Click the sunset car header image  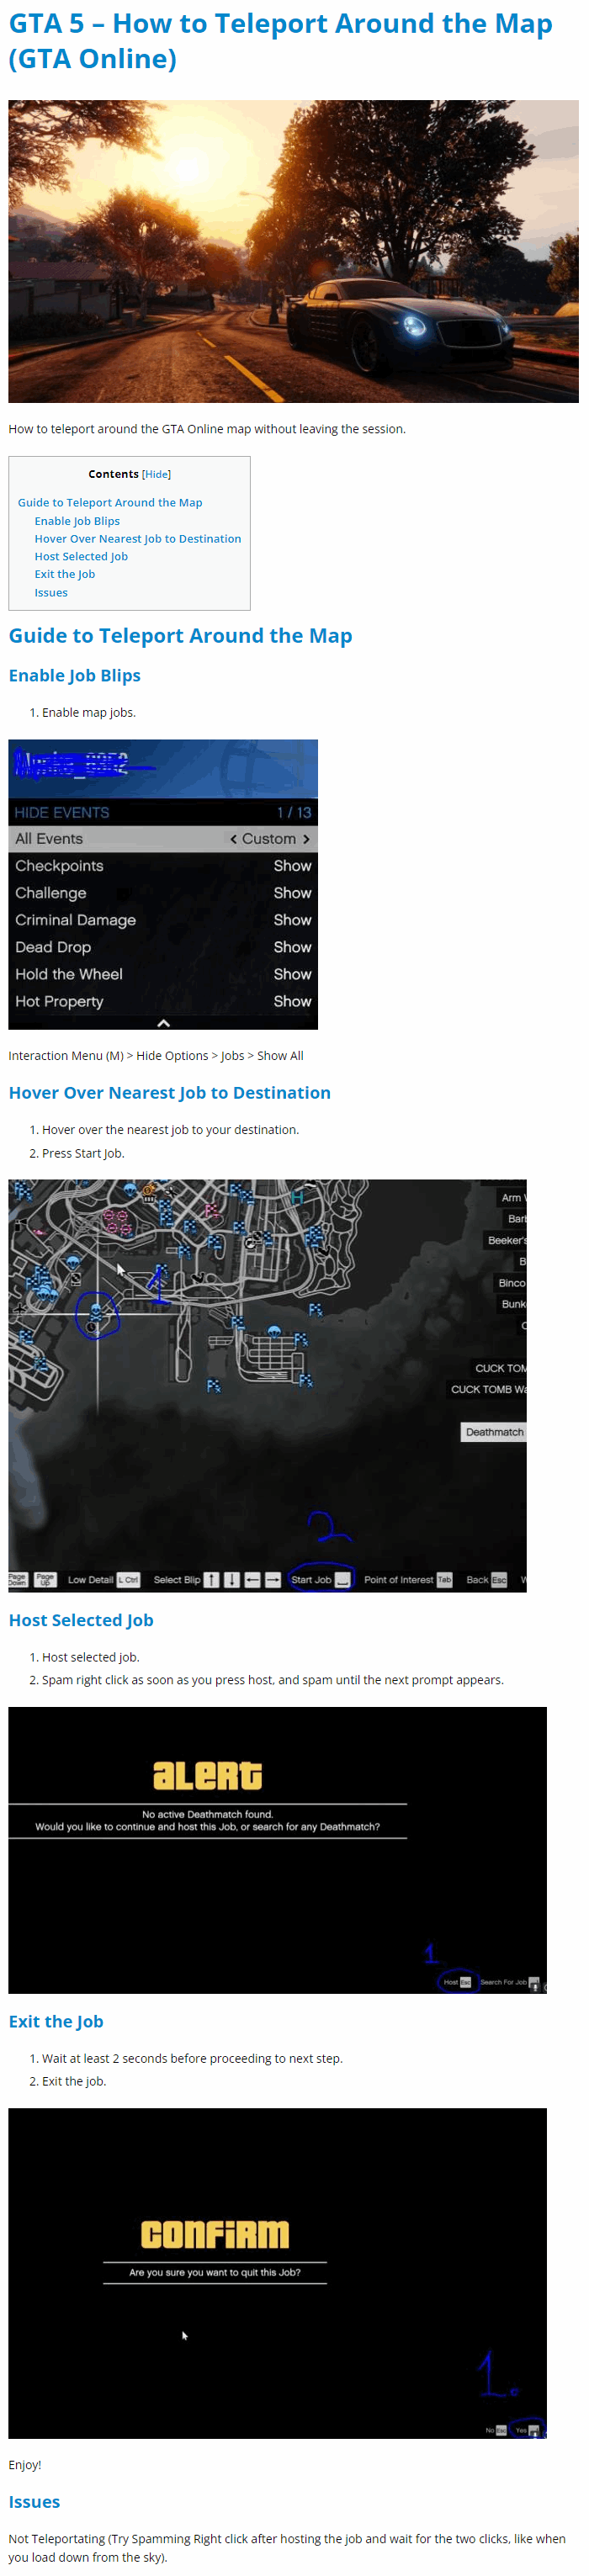(293, 251)
